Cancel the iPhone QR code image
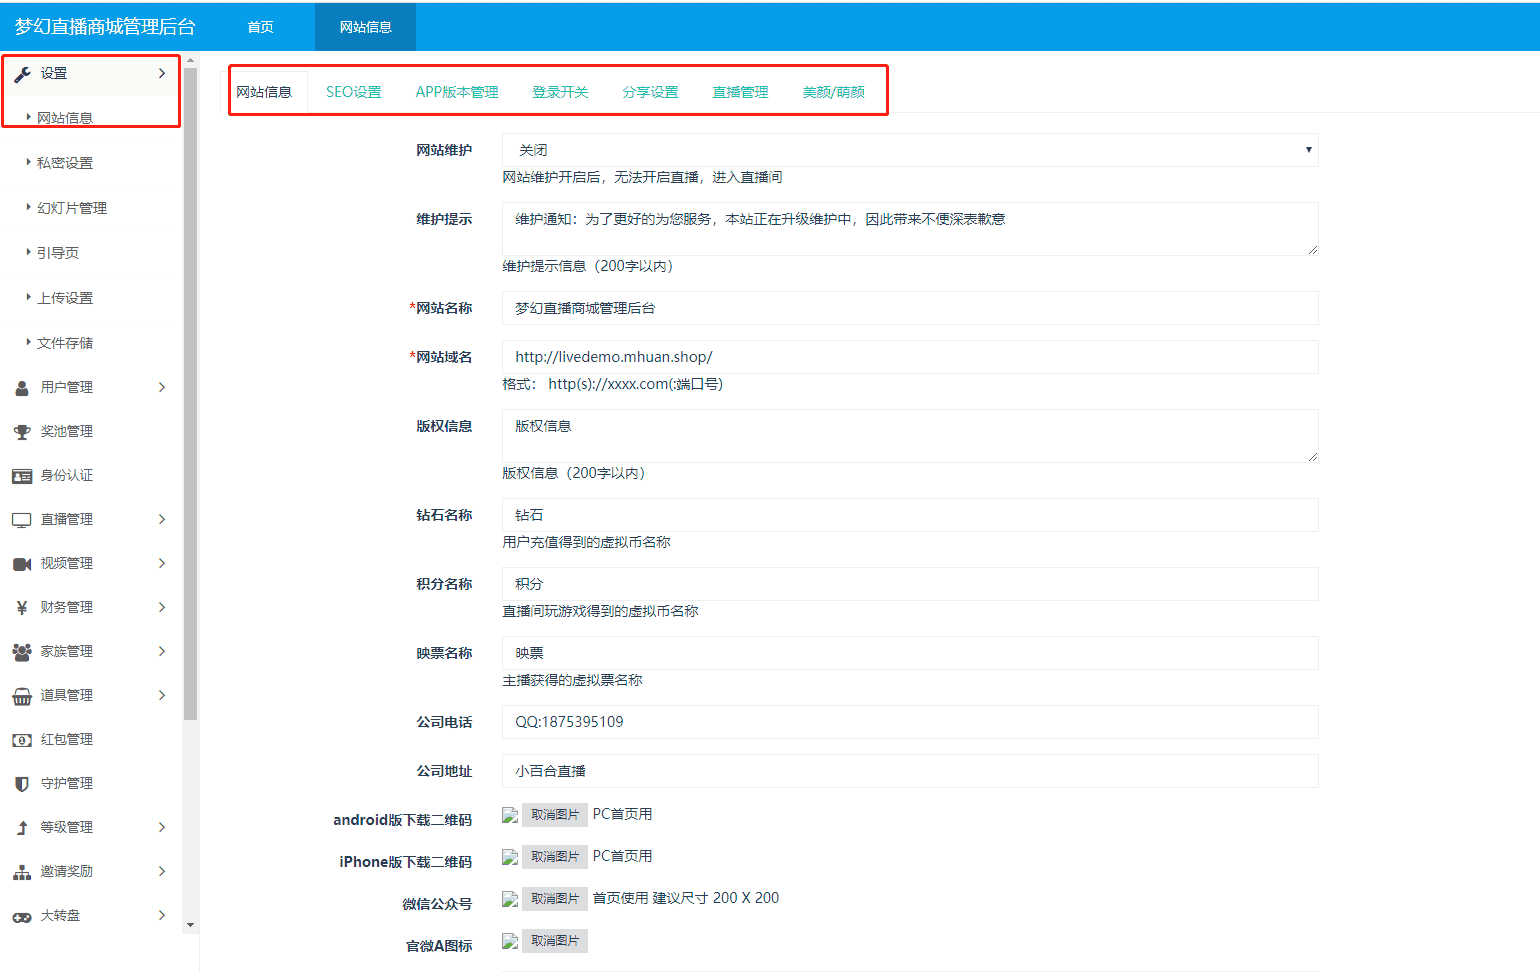The height and width of the screenshot is (972, 1540). [x=555, y=857]
